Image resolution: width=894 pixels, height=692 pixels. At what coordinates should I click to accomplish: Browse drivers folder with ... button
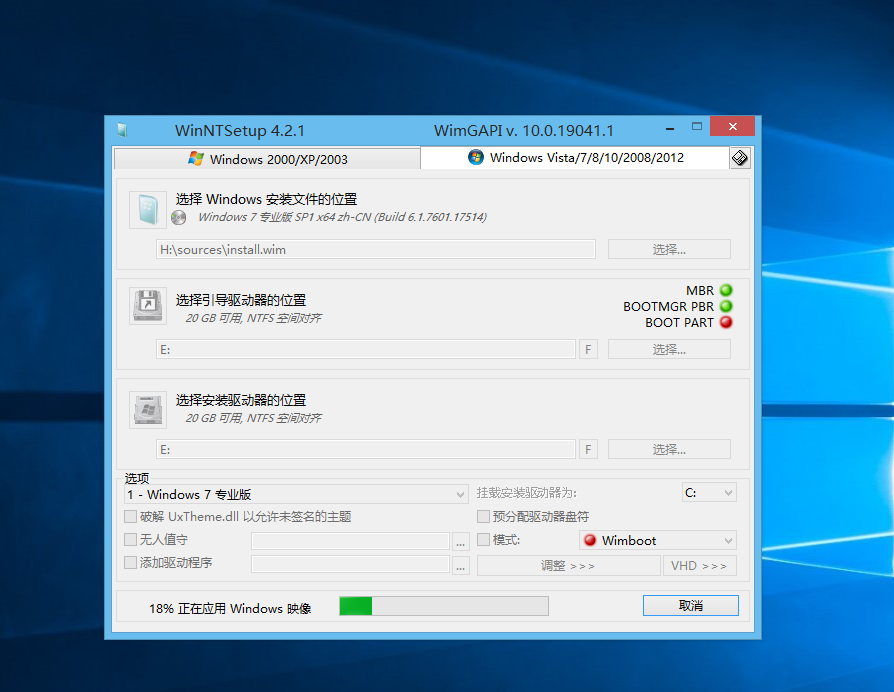pos(461,565)
